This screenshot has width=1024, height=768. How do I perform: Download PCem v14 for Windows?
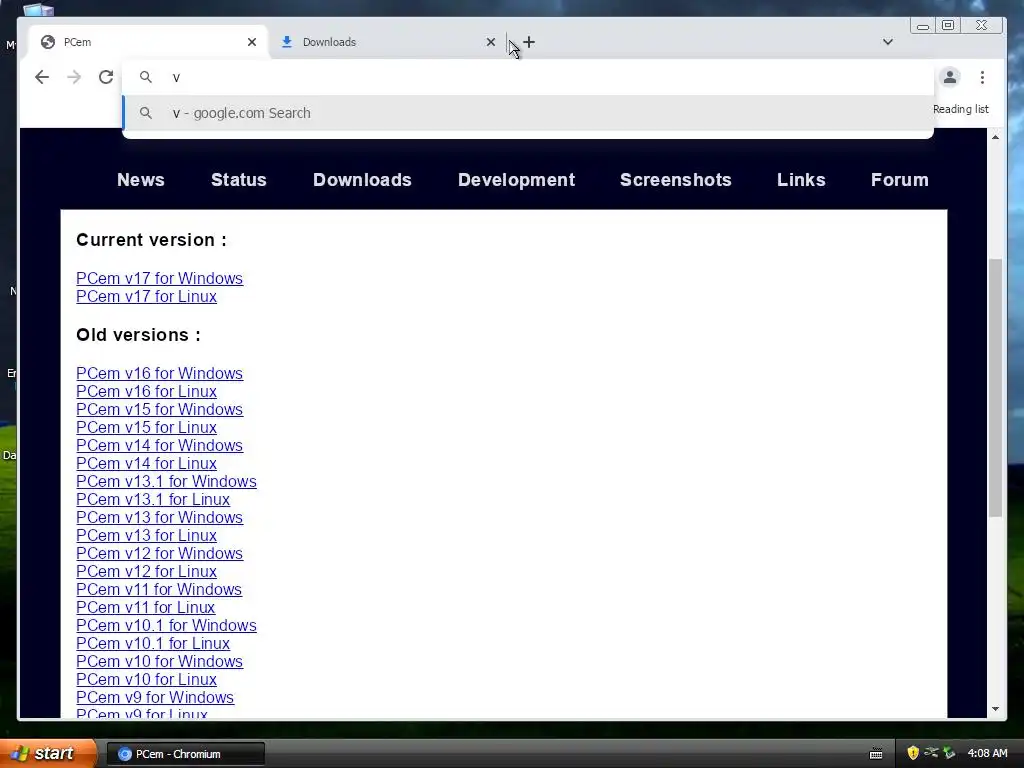pyautogui.click(x=159, y=445)
